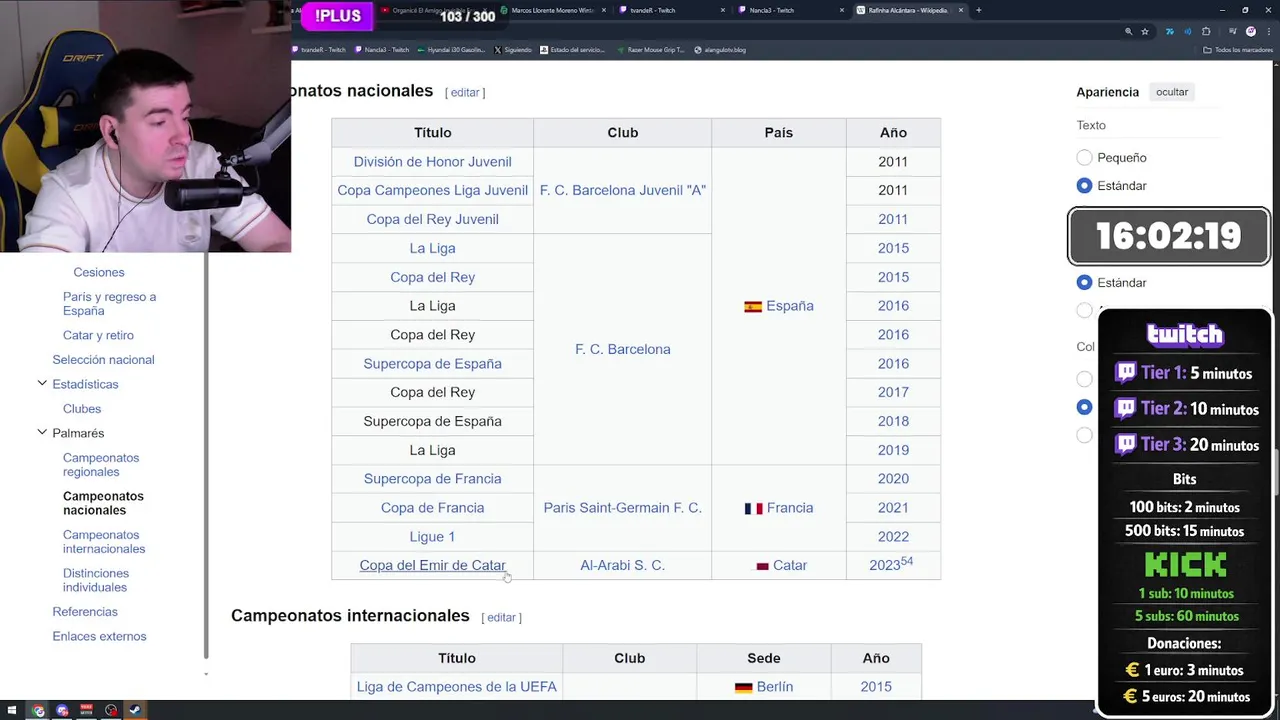1280x720 pixels.
Task: Collapse the Palmarés sidebar section
Action: 42,432
